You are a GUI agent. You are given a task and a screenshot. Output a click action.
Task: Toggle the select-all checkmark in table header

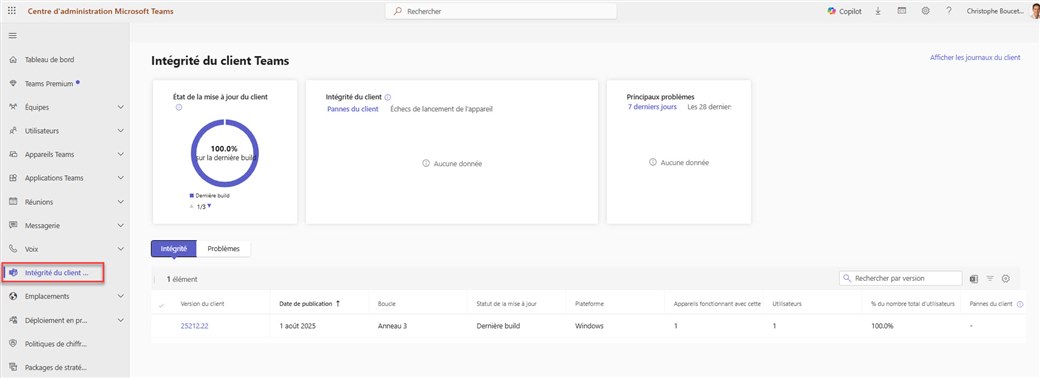161,305
